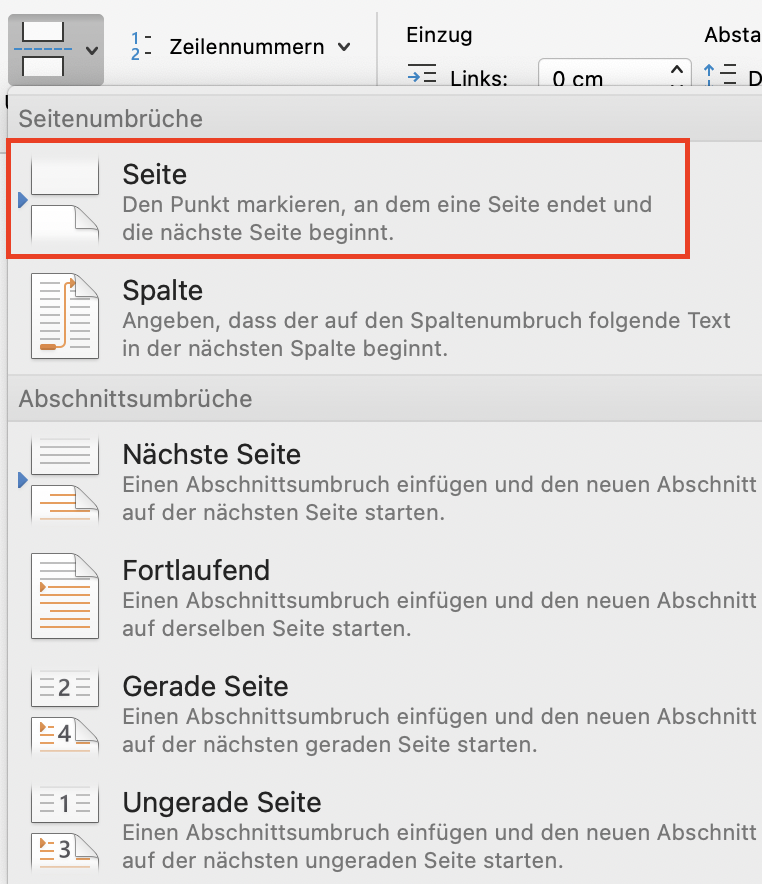
Task: Insert Ungerade Seite section break
Action: [384, 829]
